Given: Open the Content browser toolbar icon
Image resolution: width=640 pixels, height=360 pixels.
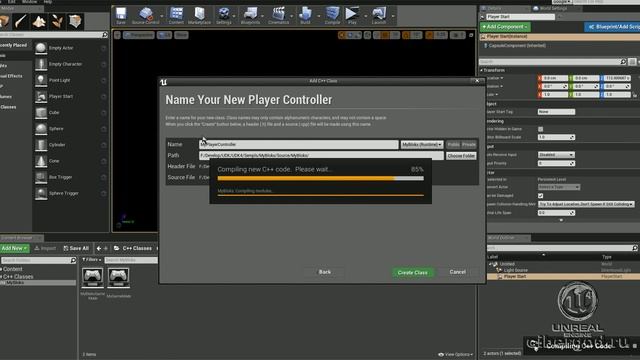Looking at the screenshot, I should pos(176,16).
